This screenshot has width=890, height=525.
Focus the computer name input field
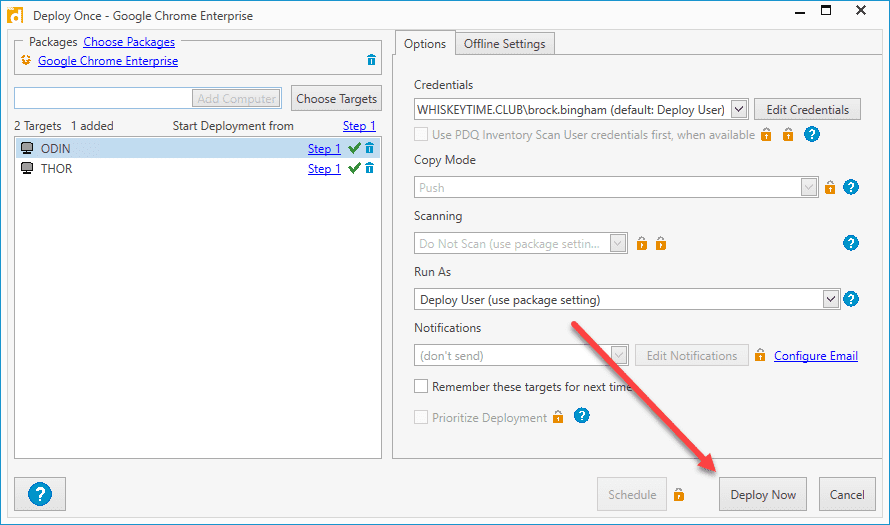pyautogui.click(x=103, y=98)
